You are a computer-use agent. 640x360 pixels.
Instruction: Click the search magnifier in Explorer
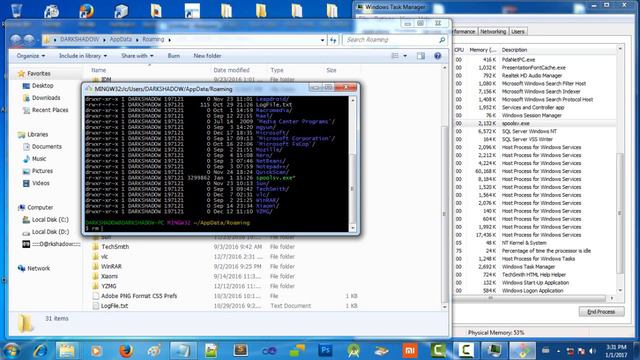pos(442,40)
